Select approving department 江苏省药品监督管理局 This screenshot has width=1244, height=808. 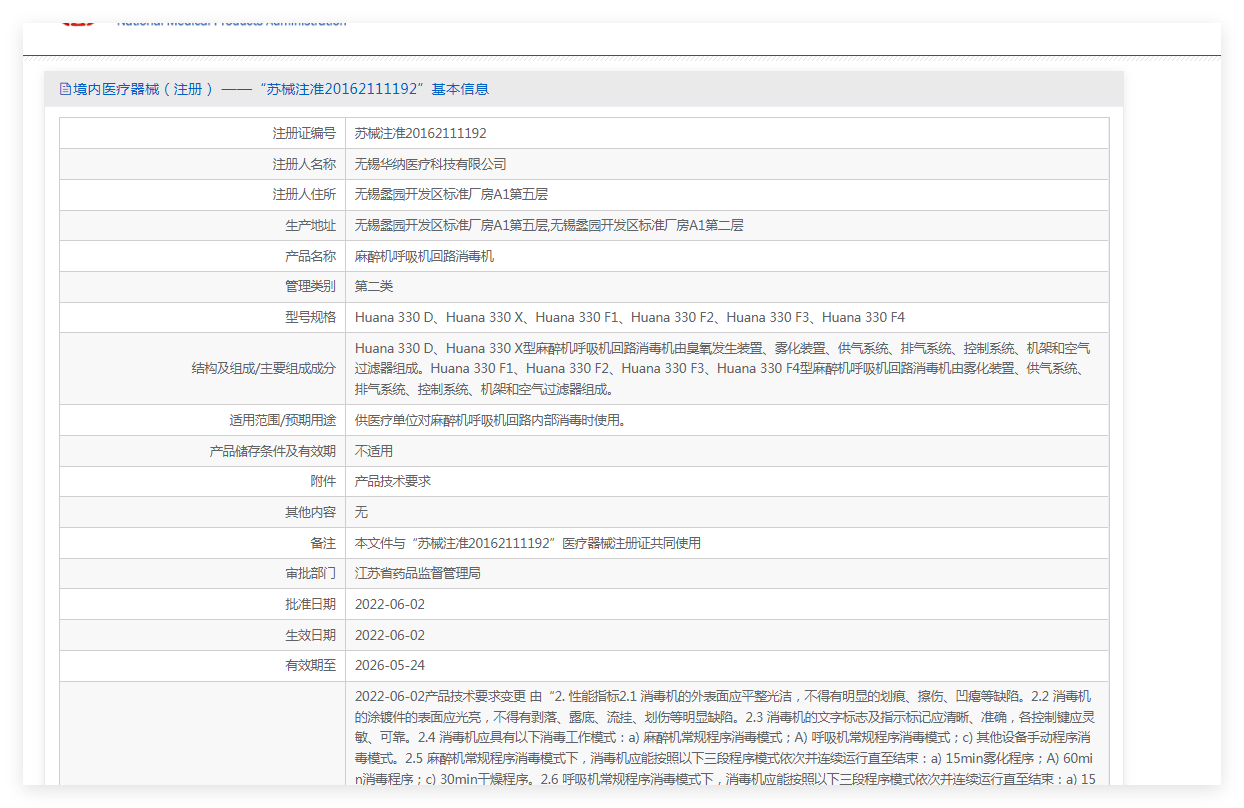[418, 574]
